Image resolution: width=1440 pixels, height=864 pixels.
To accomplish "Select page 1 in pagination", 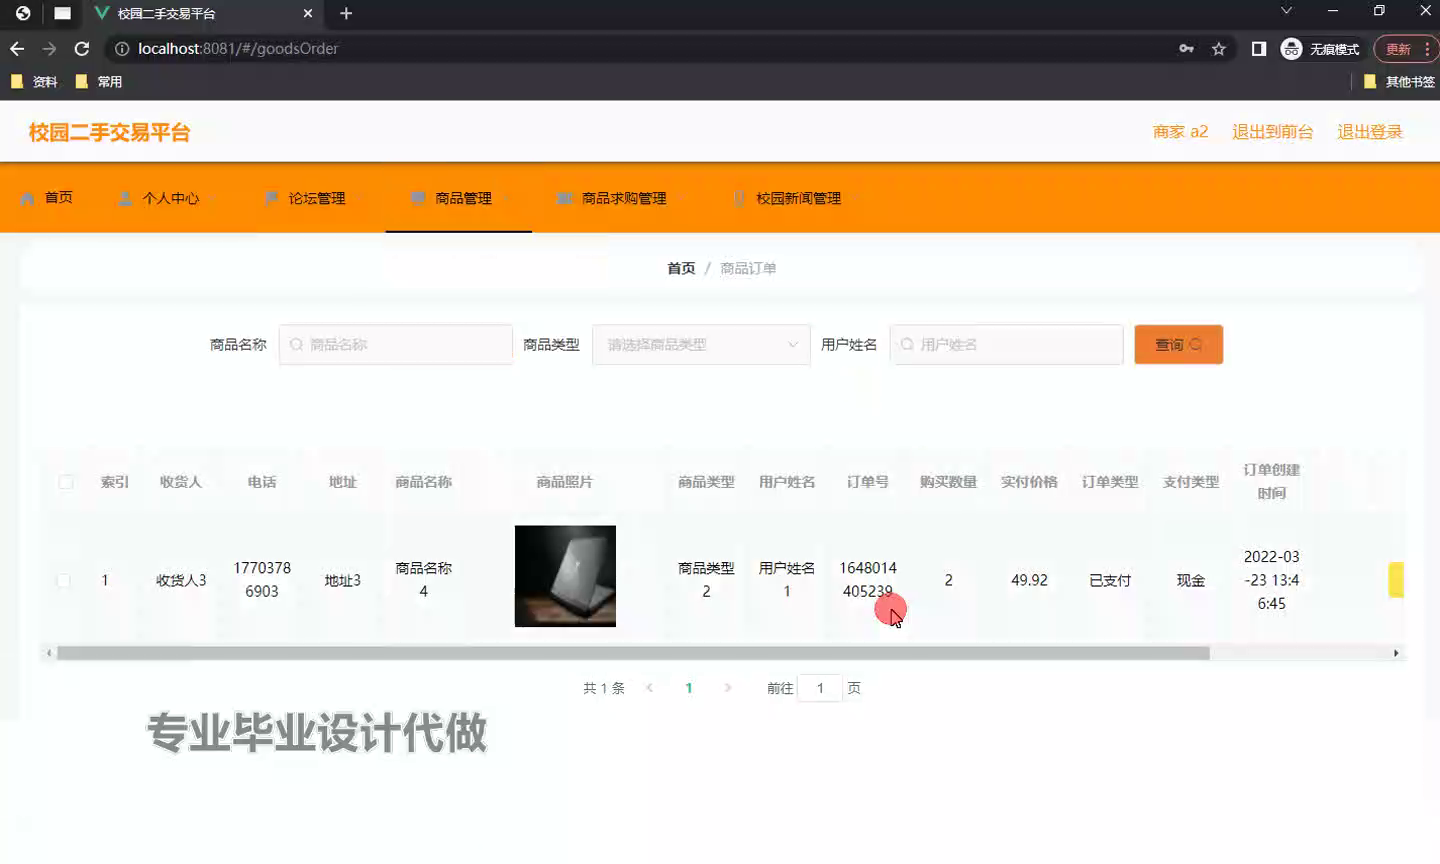I will pos(689,688).
